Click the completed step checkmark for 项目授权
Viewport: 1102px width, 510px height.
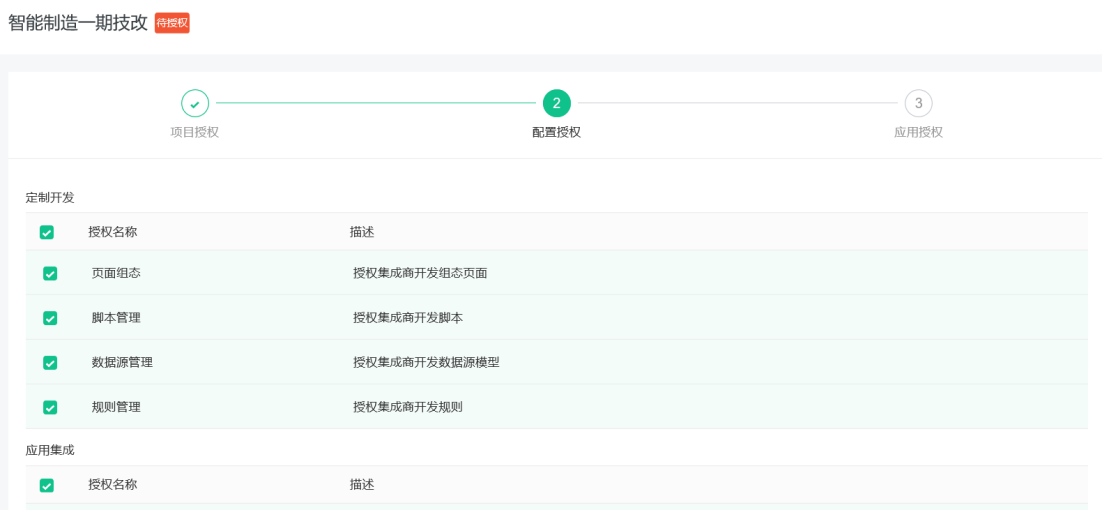coord(195,103)
